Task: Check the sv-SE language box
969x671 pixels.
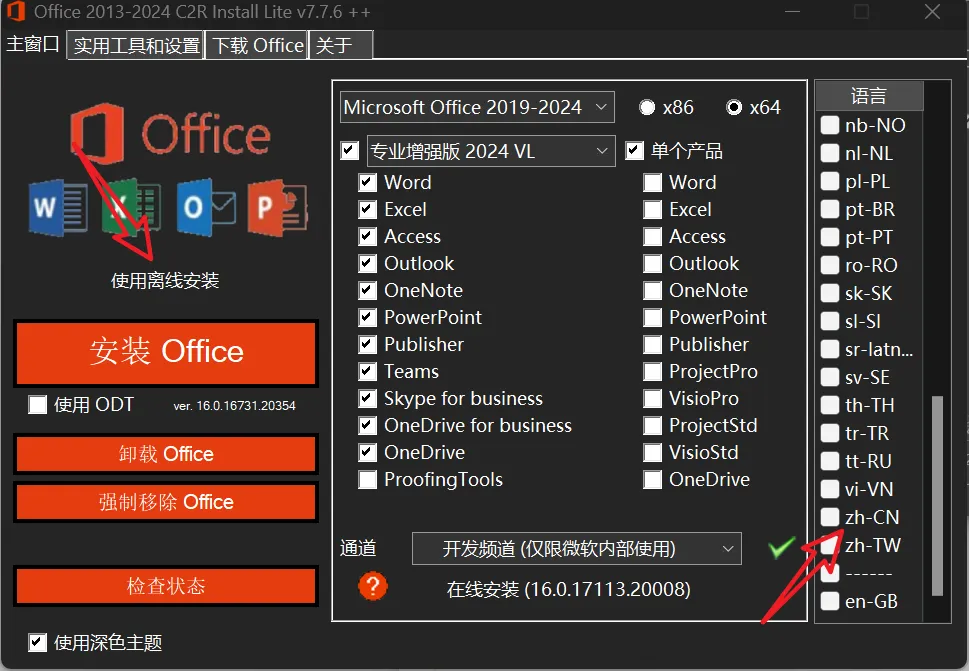Action: coord(830,377)
